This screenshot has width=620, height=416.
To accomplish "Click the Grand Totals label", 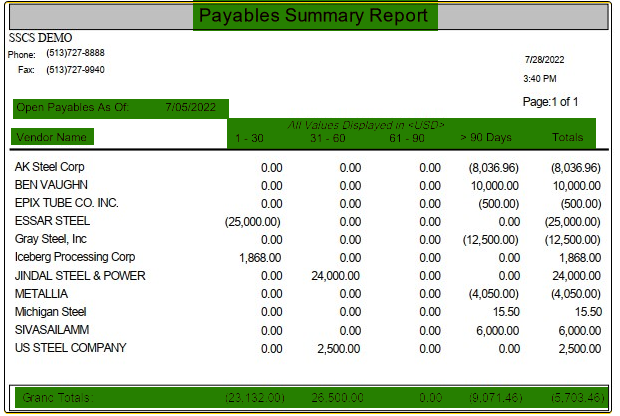I will pos(58,397).
